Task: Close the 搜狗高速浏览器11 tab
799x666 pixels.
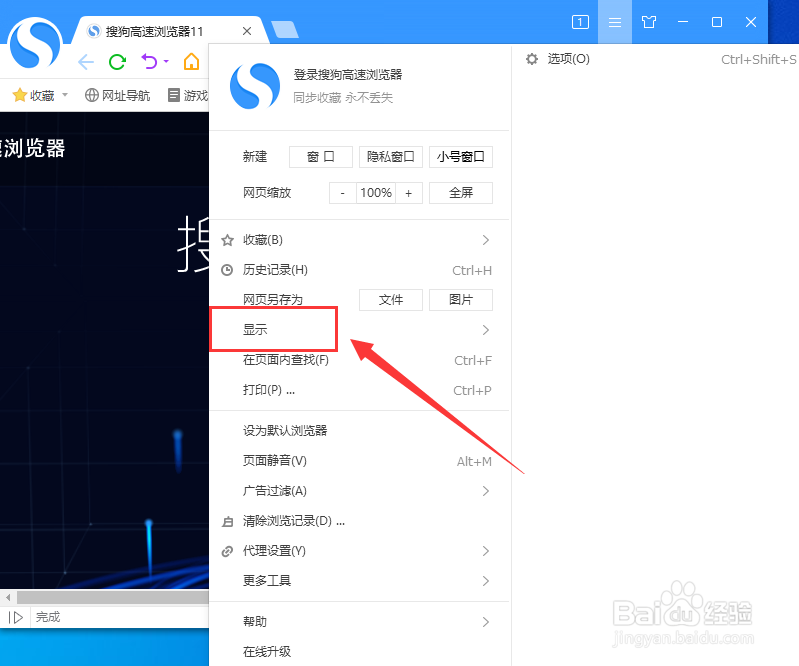Action: pos(247,31)
